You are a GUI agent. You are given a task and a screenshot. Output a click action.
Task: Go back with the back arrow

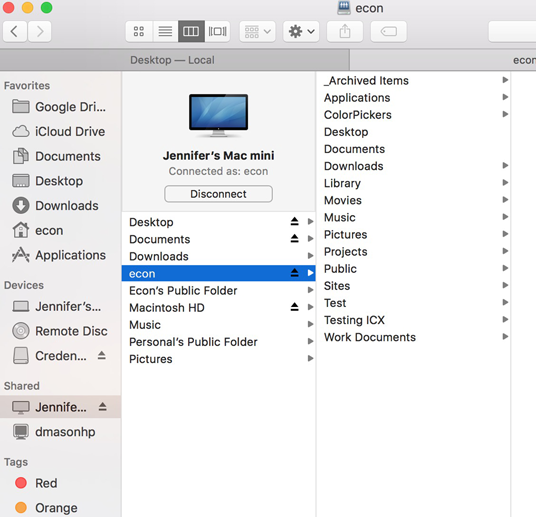point(15,31)
